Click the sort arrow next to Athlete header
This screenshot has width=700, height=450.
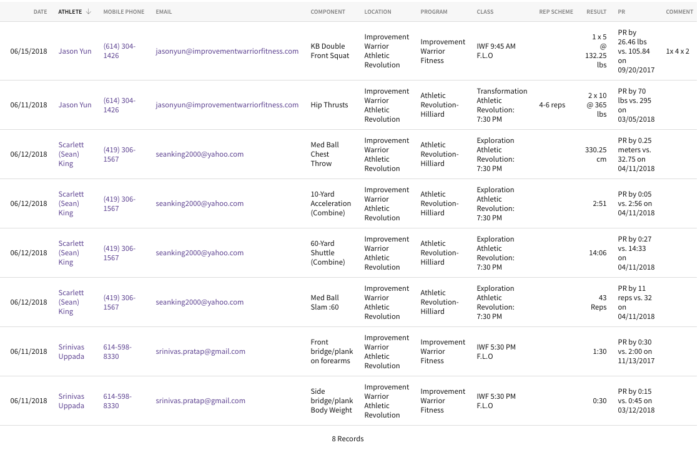click(x=88, y=12)
